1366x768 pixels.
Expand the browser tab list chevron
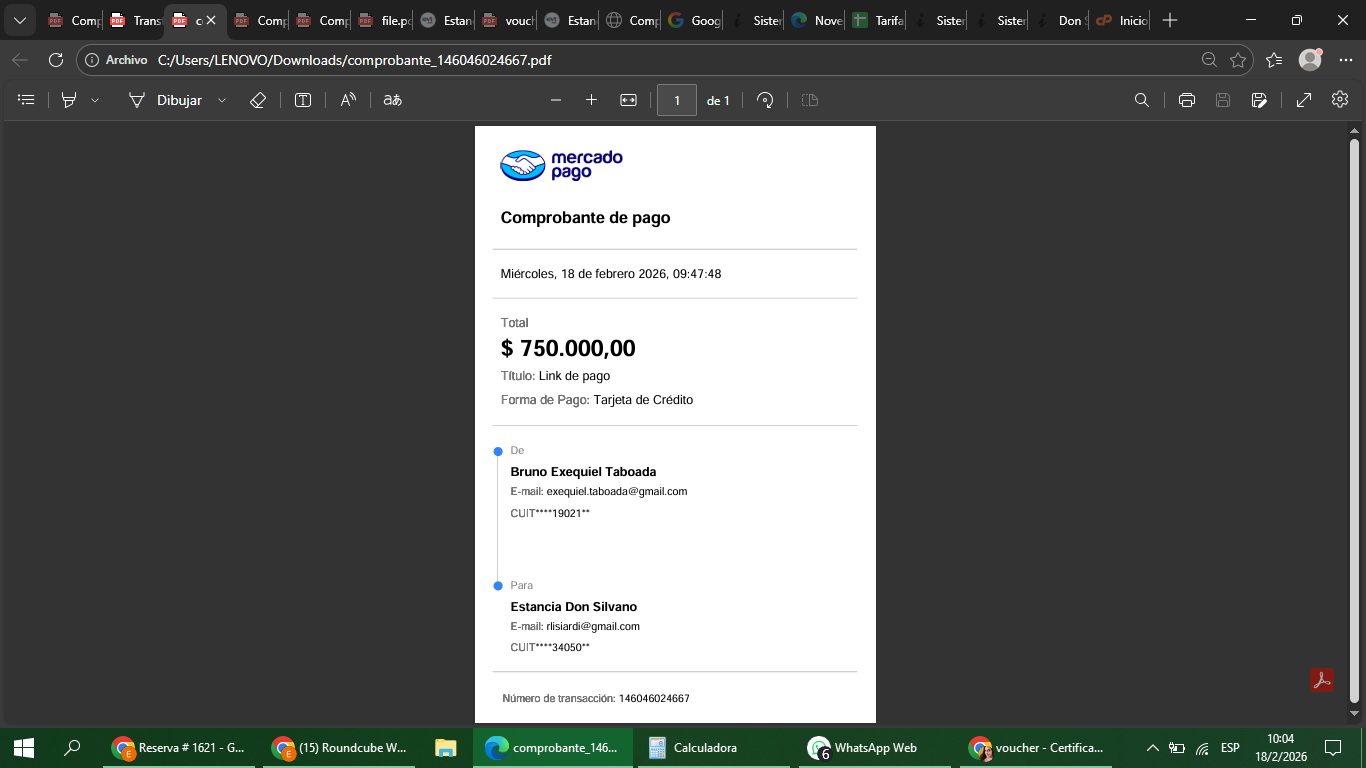coord(19,20)
